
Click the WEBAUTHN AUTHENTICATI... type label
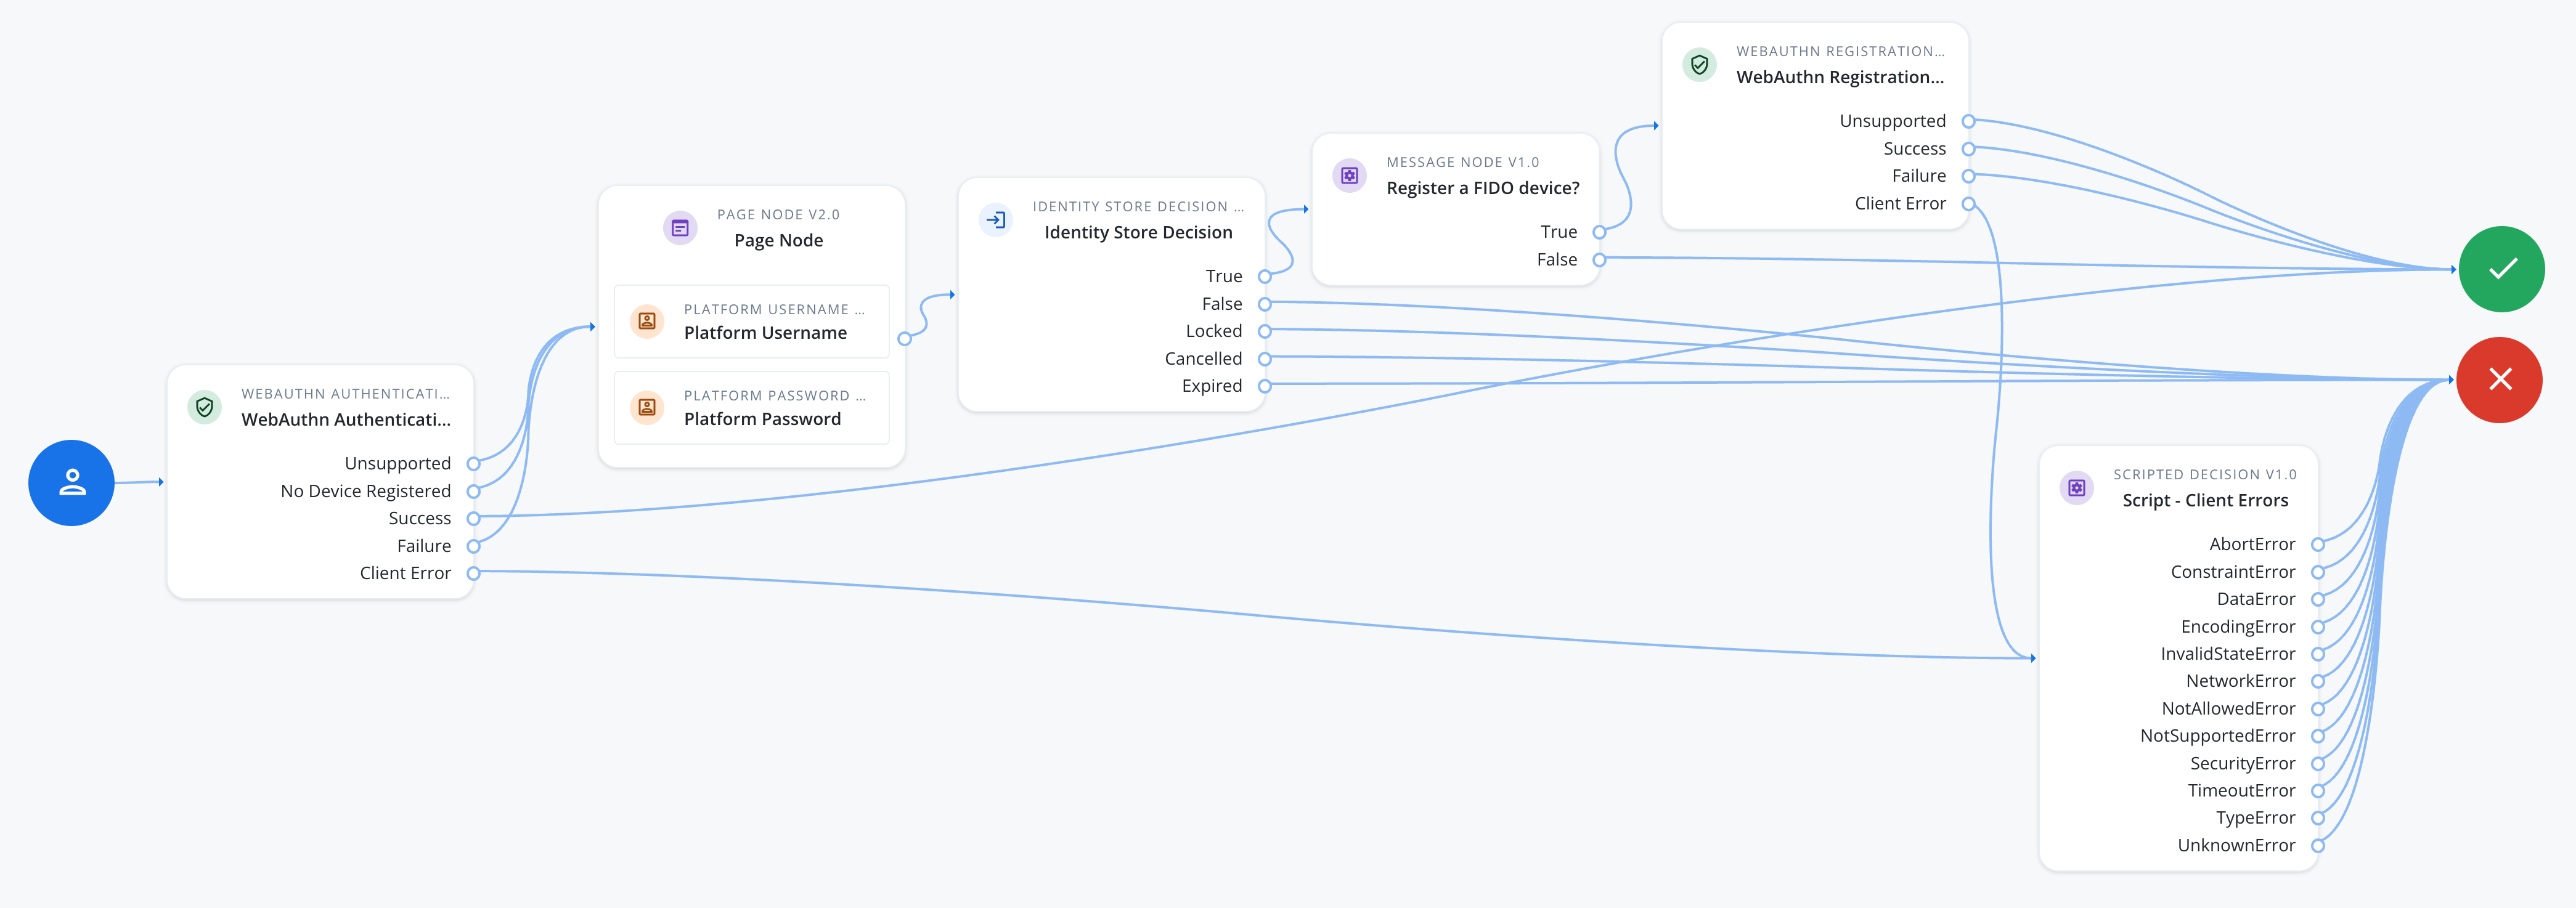pyautogui.click(x=345, y=394)
